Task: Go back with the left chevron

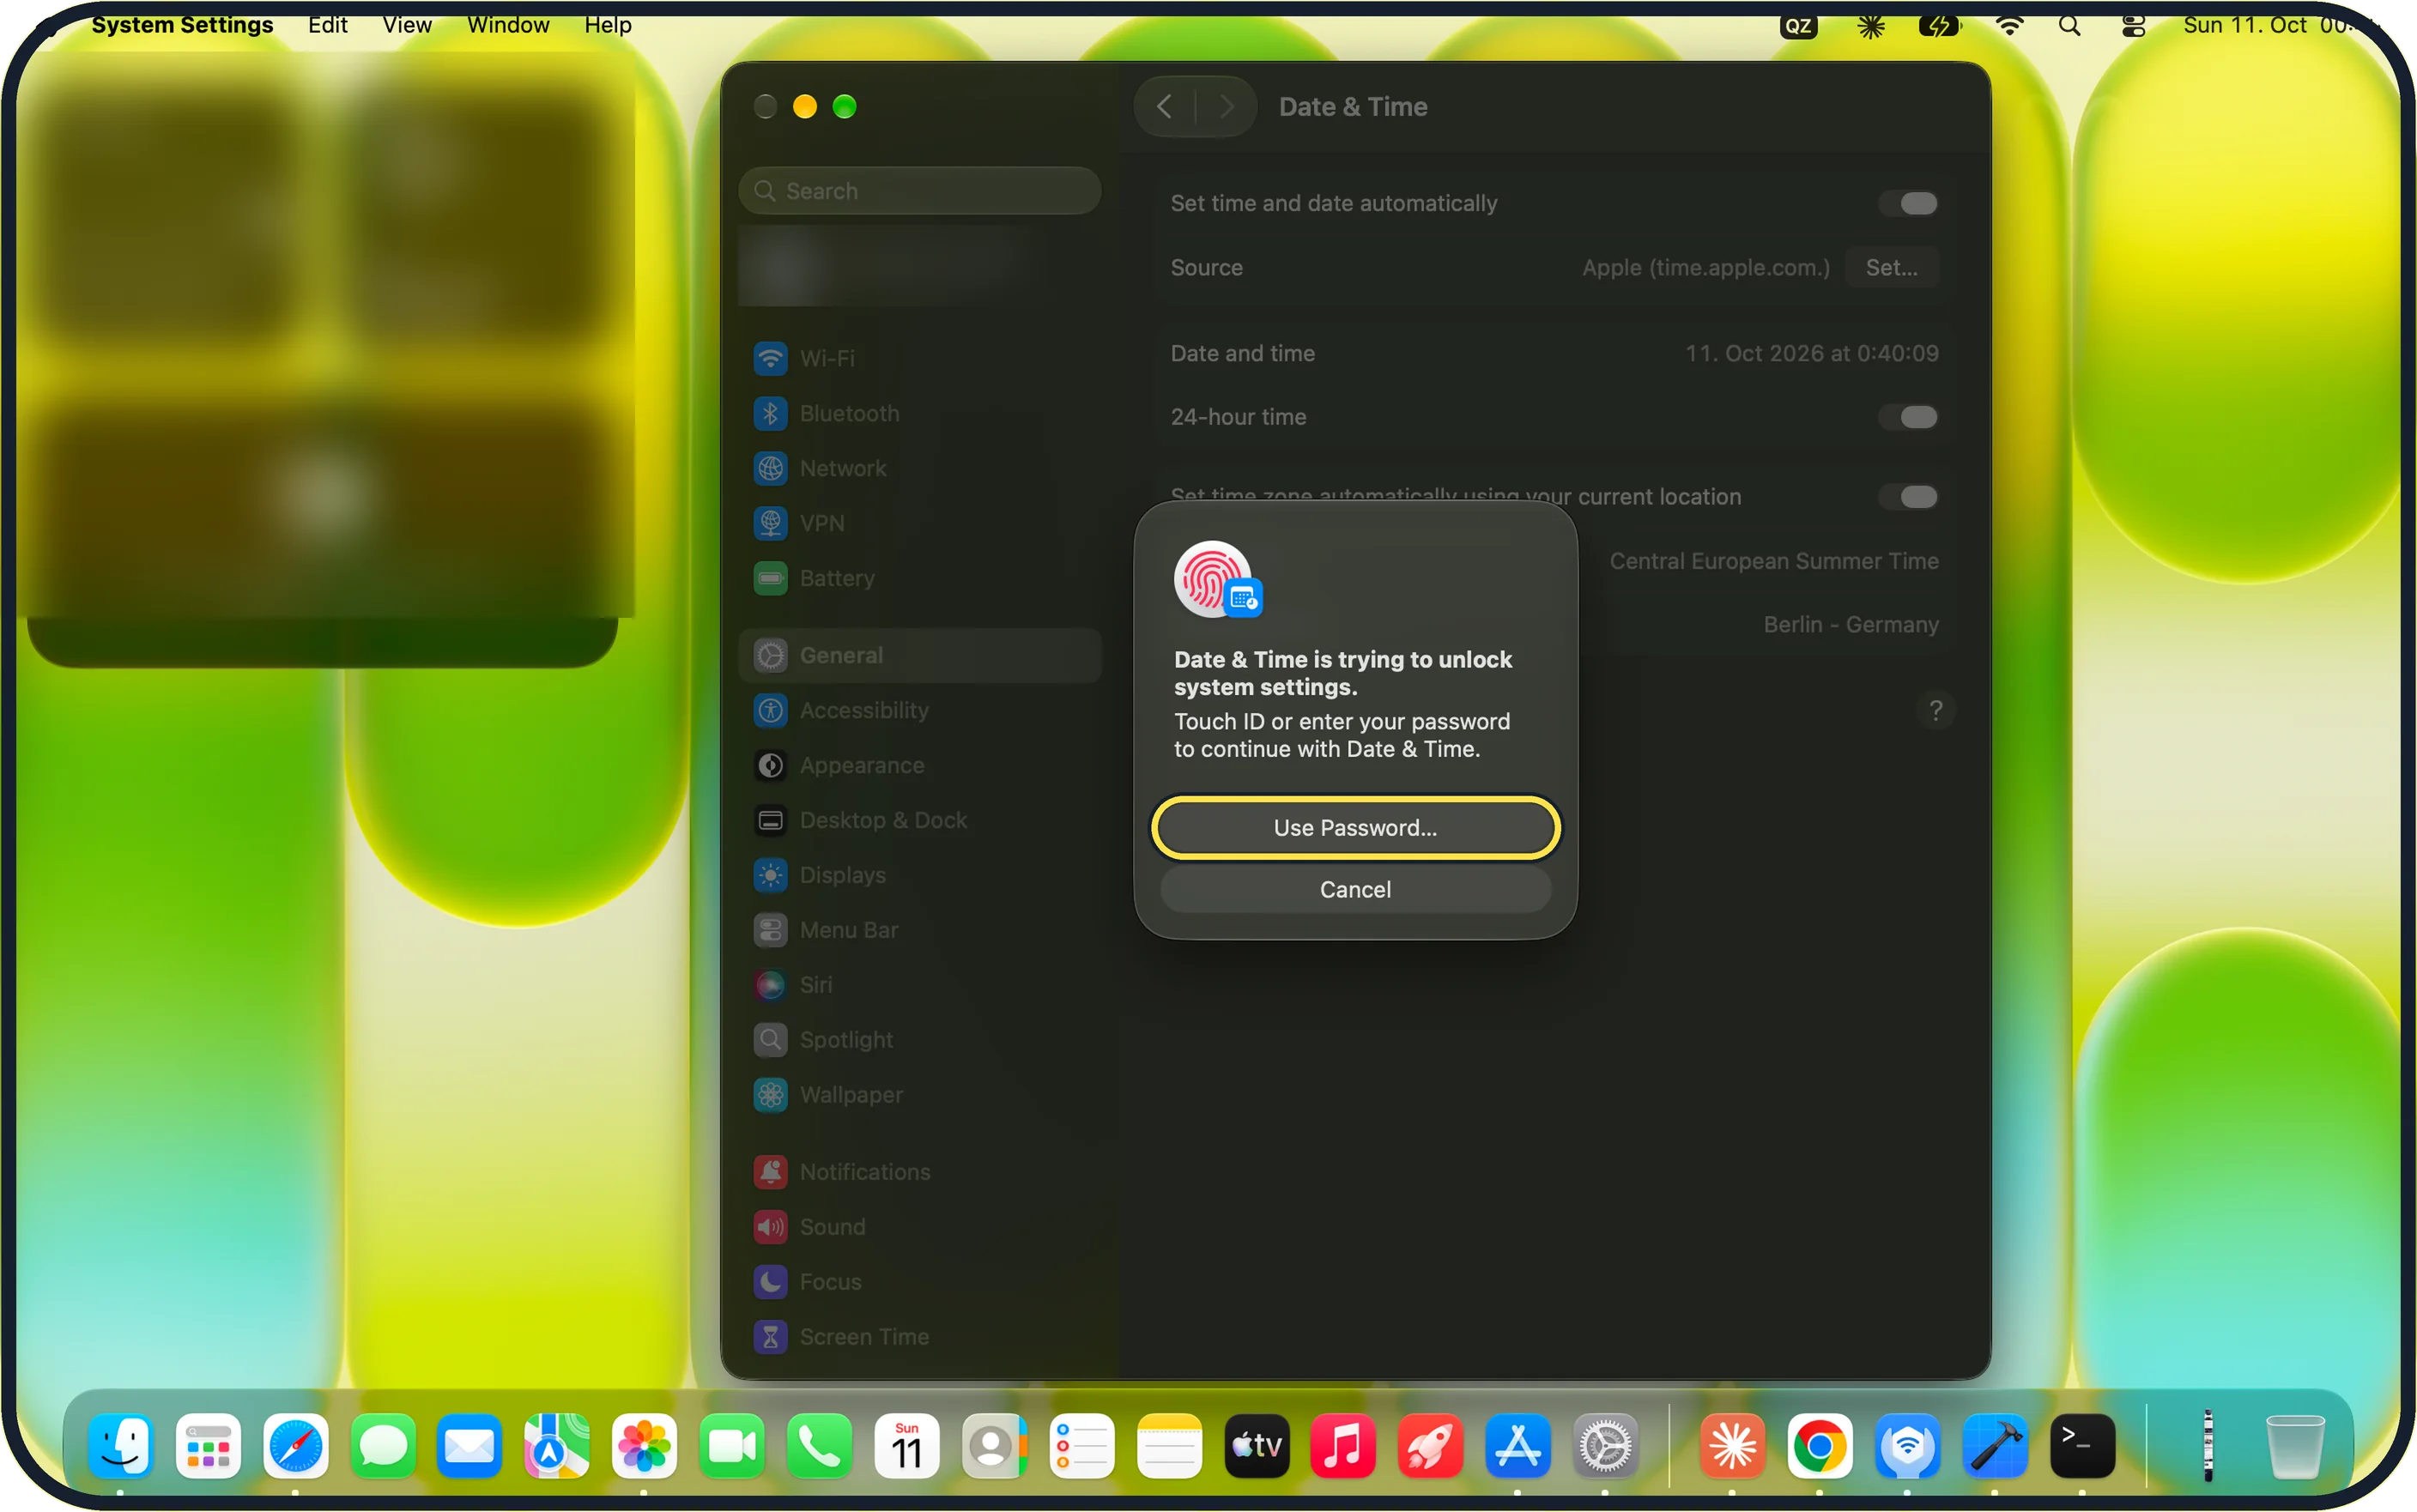Action: click(x=1164, y=107)
